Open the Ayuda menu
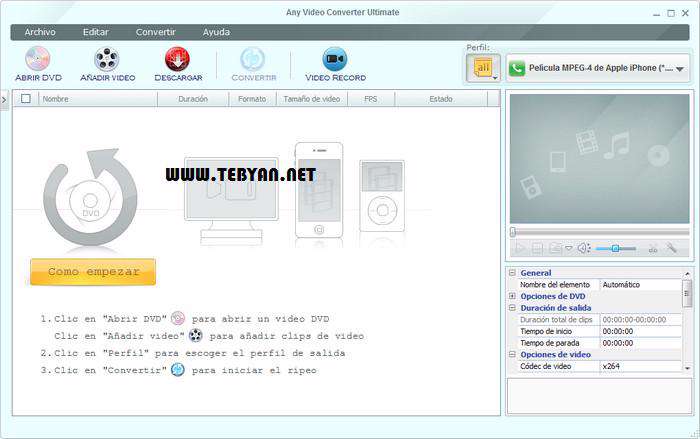The width and height of the screenshot is (700, 439). [216, 32]
